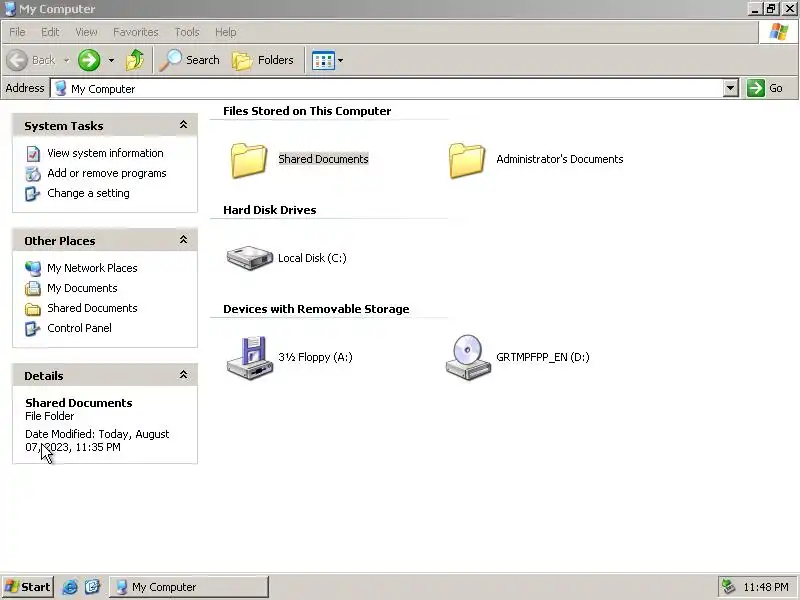
Task: Click the Shared Documents sidebar folder icon
Action: 33,309
